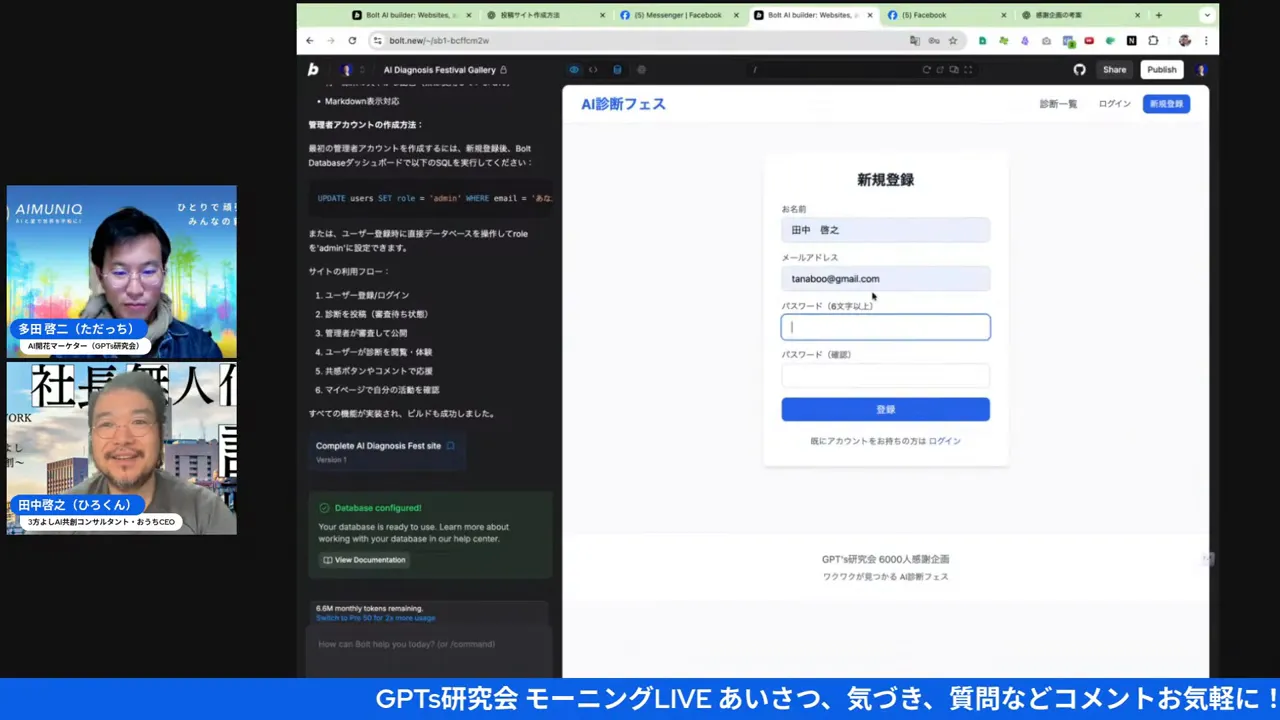
Task: Open the GitHub icon near Share button
Action: [x=1079, y=69]
